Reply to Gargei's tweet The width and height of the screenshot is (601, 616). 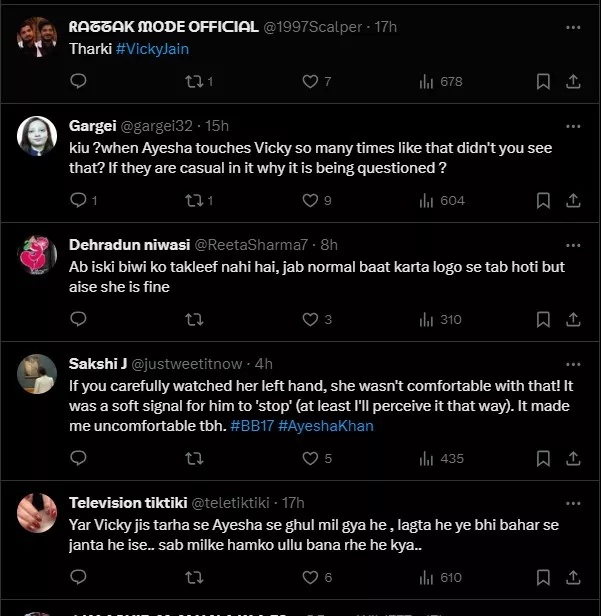pyautogui.click(x=79, y=200)
